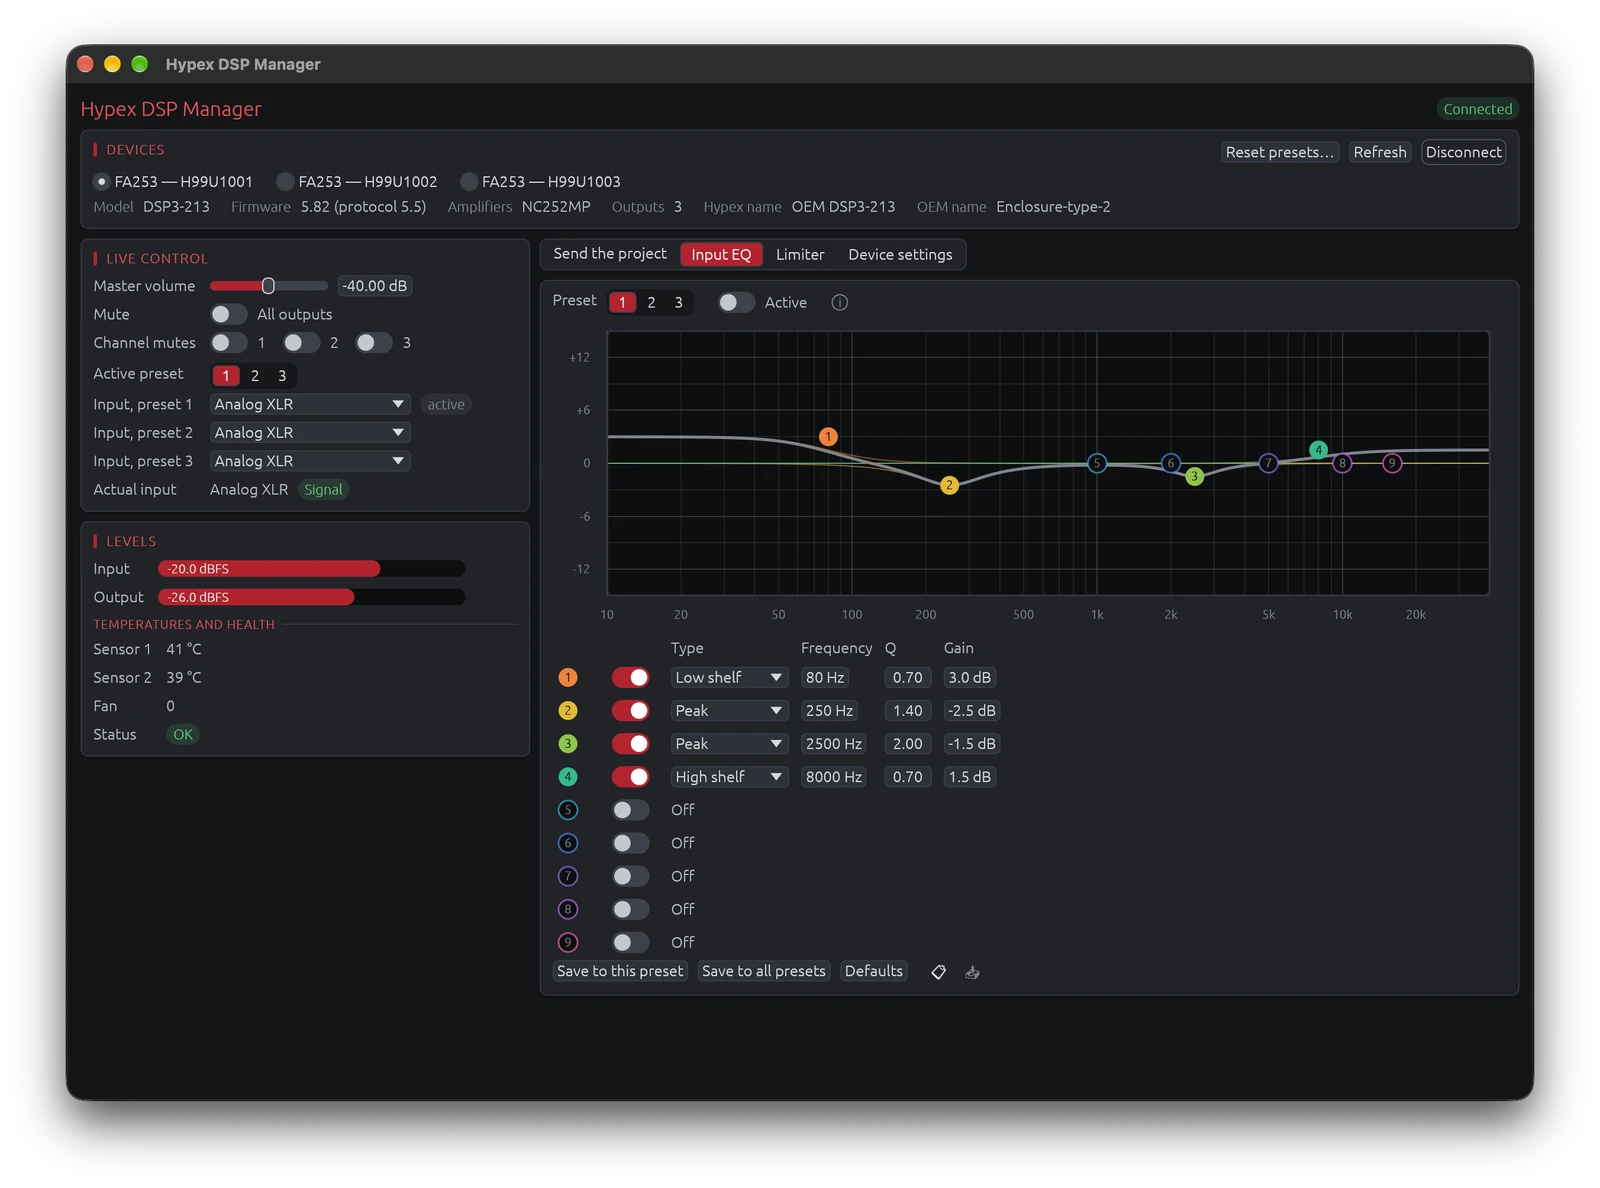Disable EQ band 1 Low shelf switch
The height and width of the screenshot is (1188, 1600).
[631, 678]
